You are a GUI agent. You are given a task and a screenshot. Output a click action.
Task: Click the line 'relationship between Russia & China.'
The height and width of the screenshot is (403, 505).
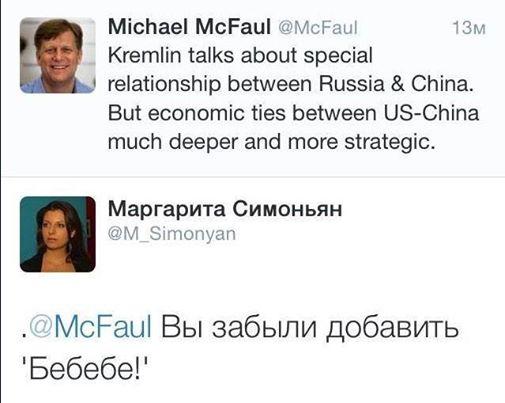(x=291, y=84)
